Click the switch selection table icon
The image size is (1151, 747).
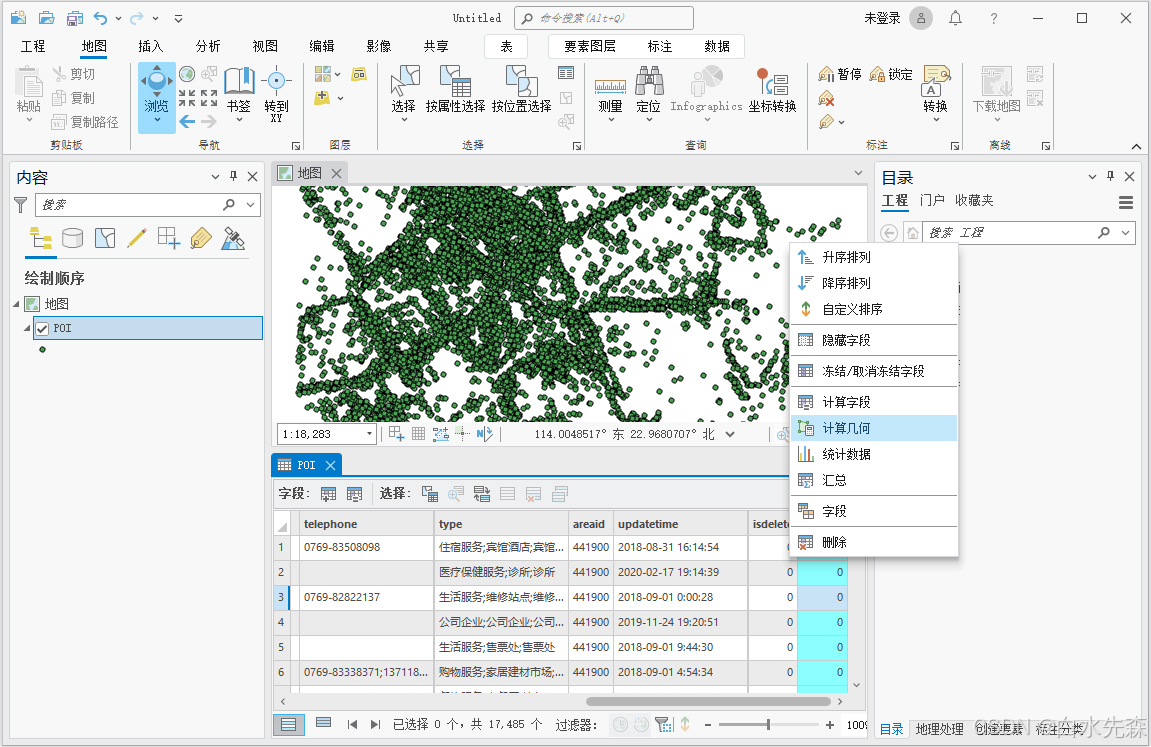coord(482,494)
